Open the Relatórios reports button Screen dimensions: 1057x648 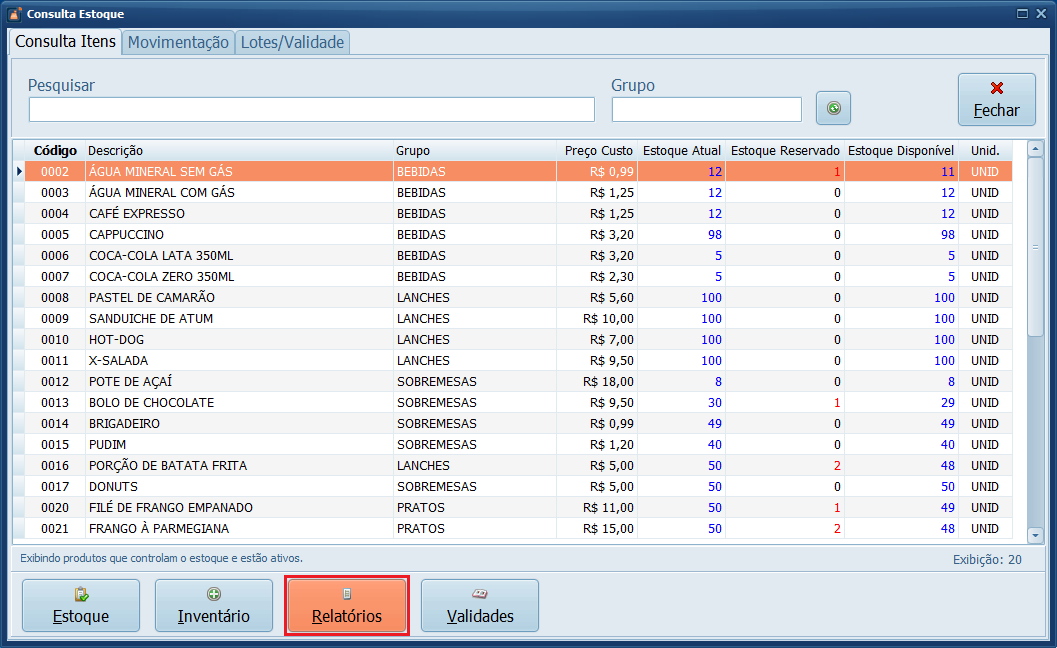point(347,605)
